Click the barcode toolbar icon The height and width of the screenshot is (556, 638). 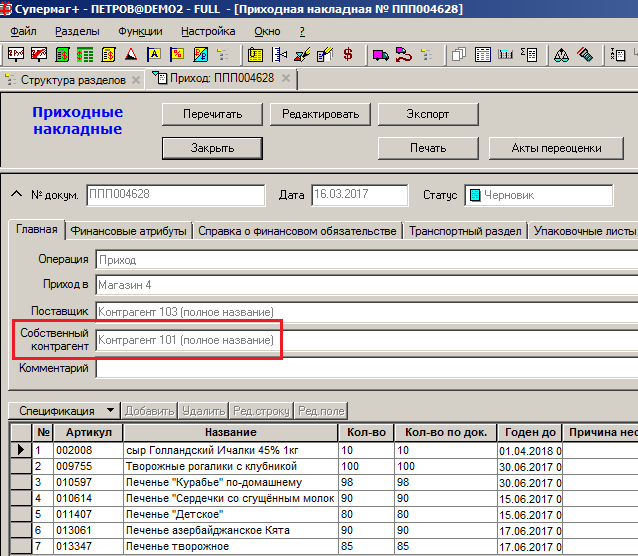(505, 54)
